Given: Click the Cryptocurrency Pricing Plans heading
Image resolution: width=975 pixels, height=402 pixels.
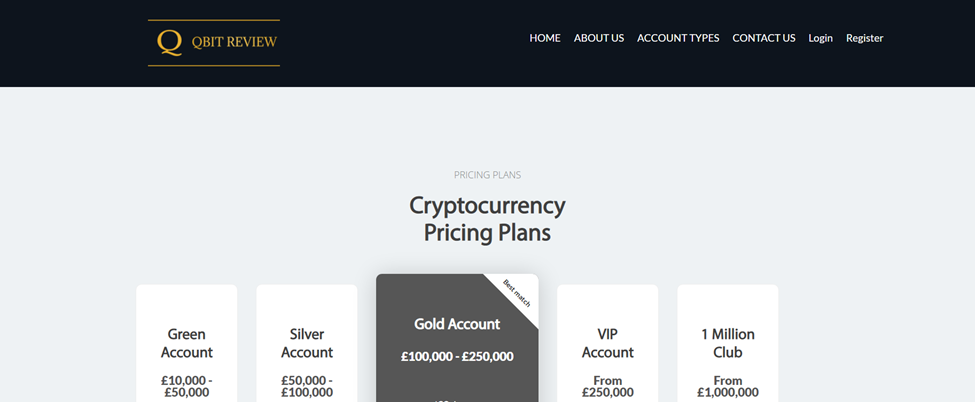Looking at the screenshot, I should [487, 219].
